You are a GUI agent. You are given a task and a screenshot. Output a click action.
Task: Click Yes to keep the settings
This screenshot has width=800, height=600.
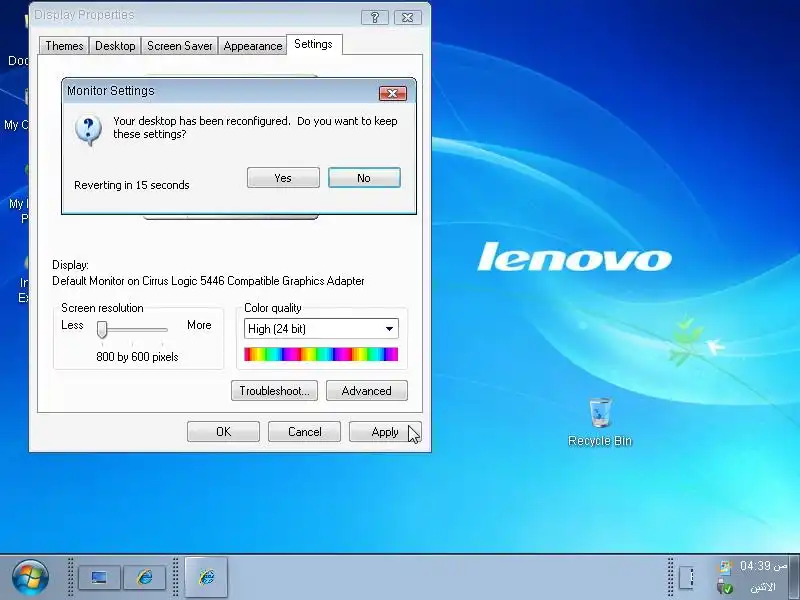283,178
